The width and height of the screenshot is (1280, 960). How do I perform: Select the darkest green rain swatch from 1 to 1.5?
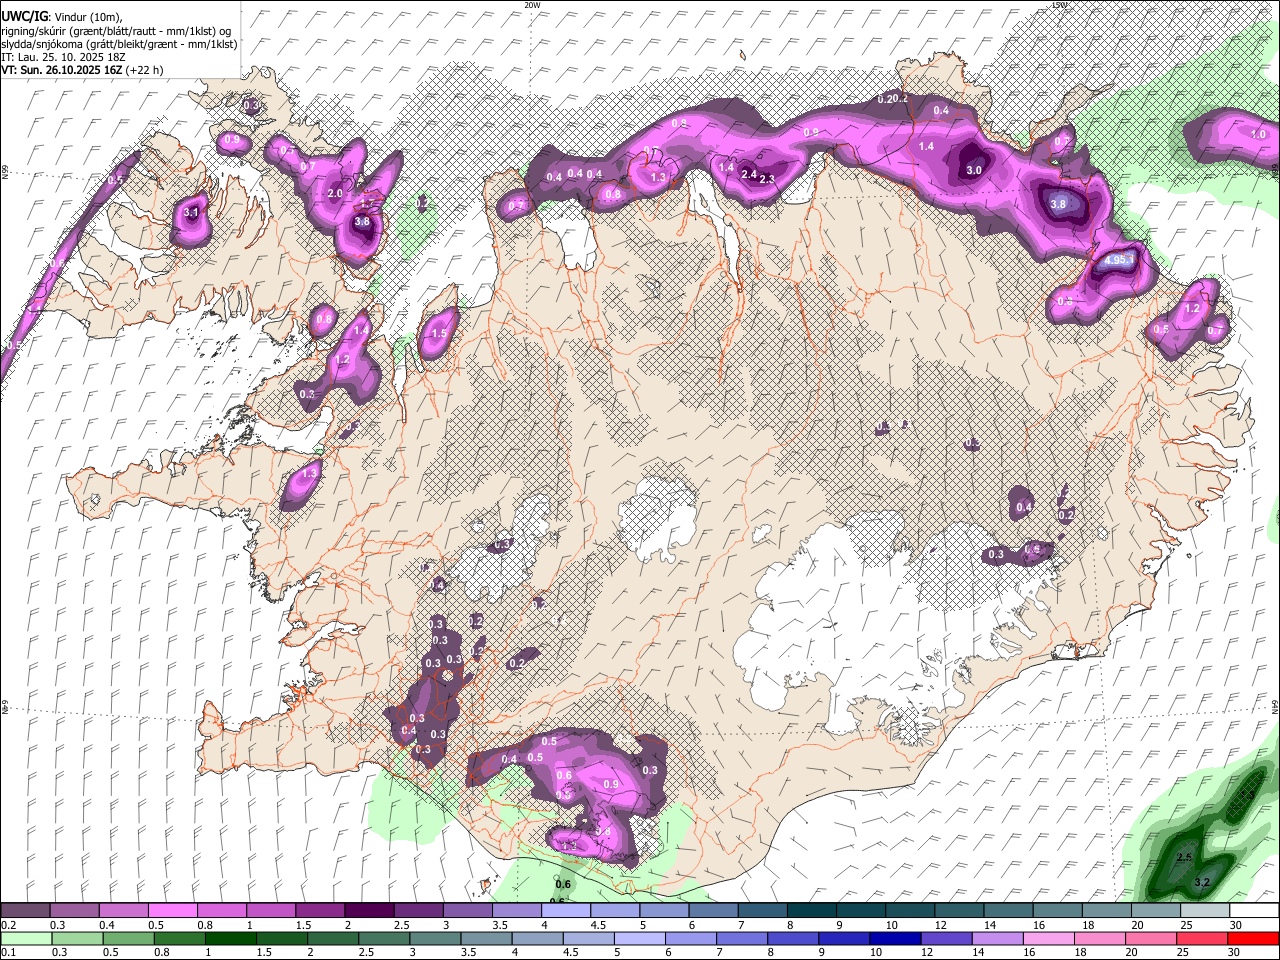point(230,938)
